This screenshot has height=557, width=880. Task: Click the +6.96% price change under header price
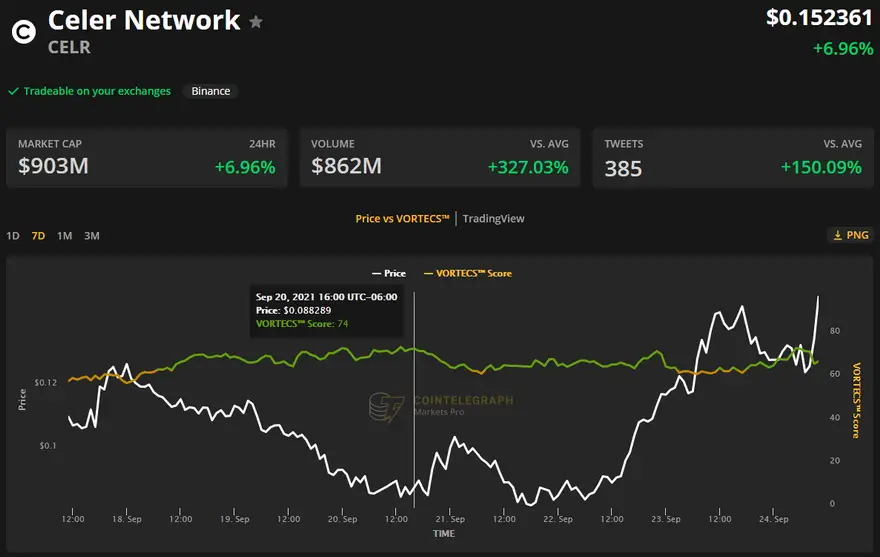coord(843,49)
